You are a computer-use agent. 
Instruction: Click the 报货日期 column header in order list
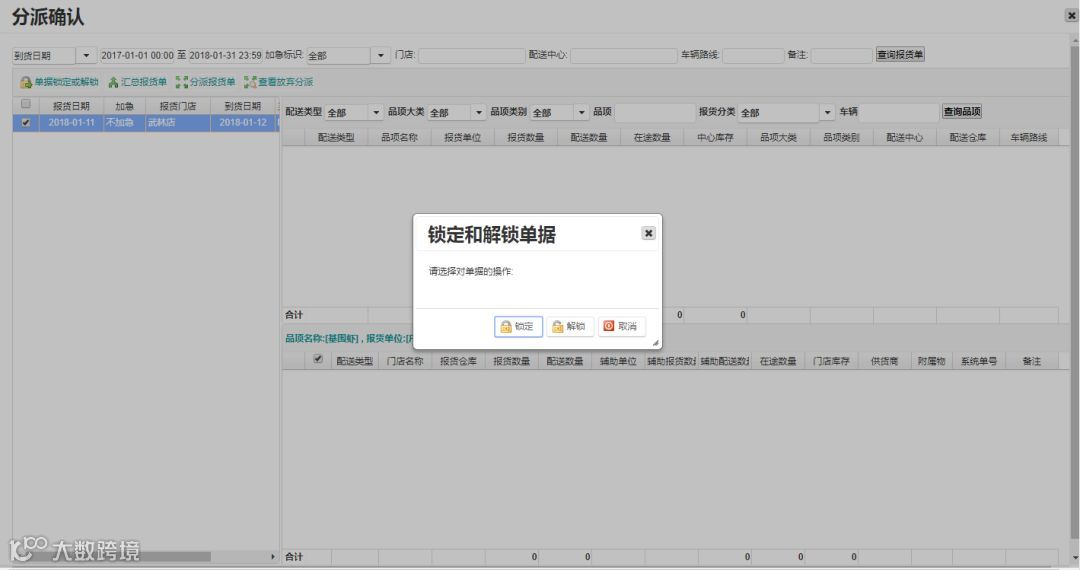(71, 106)
